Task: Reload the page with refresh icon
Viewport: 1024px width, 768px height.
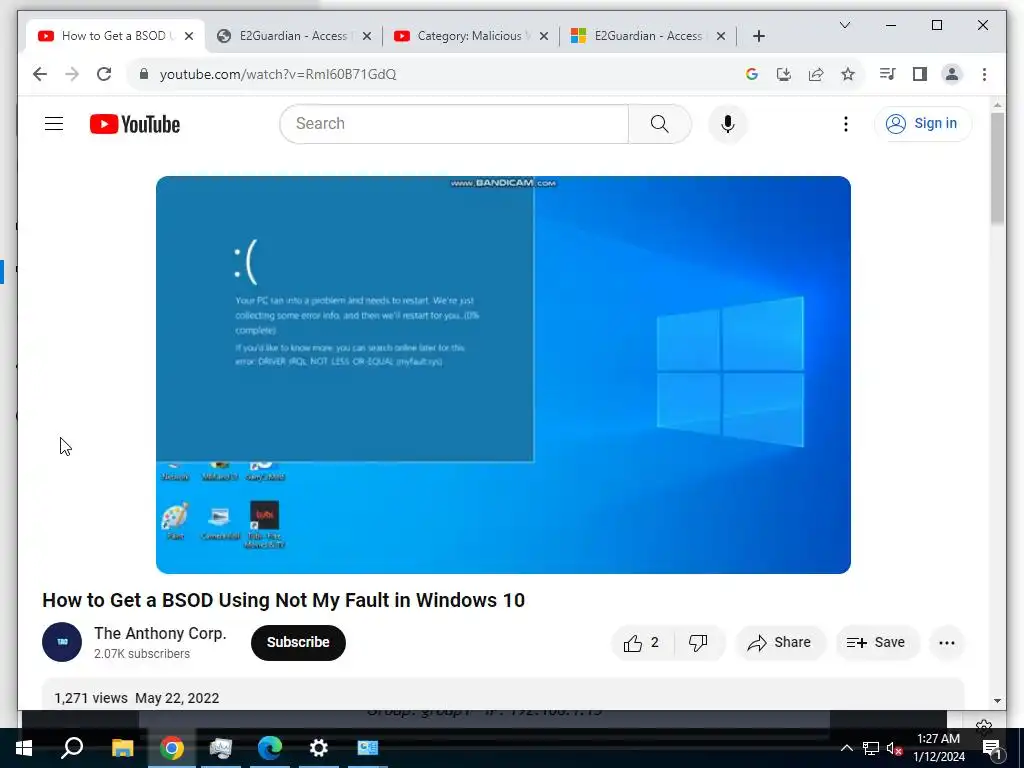Action: 104,74
